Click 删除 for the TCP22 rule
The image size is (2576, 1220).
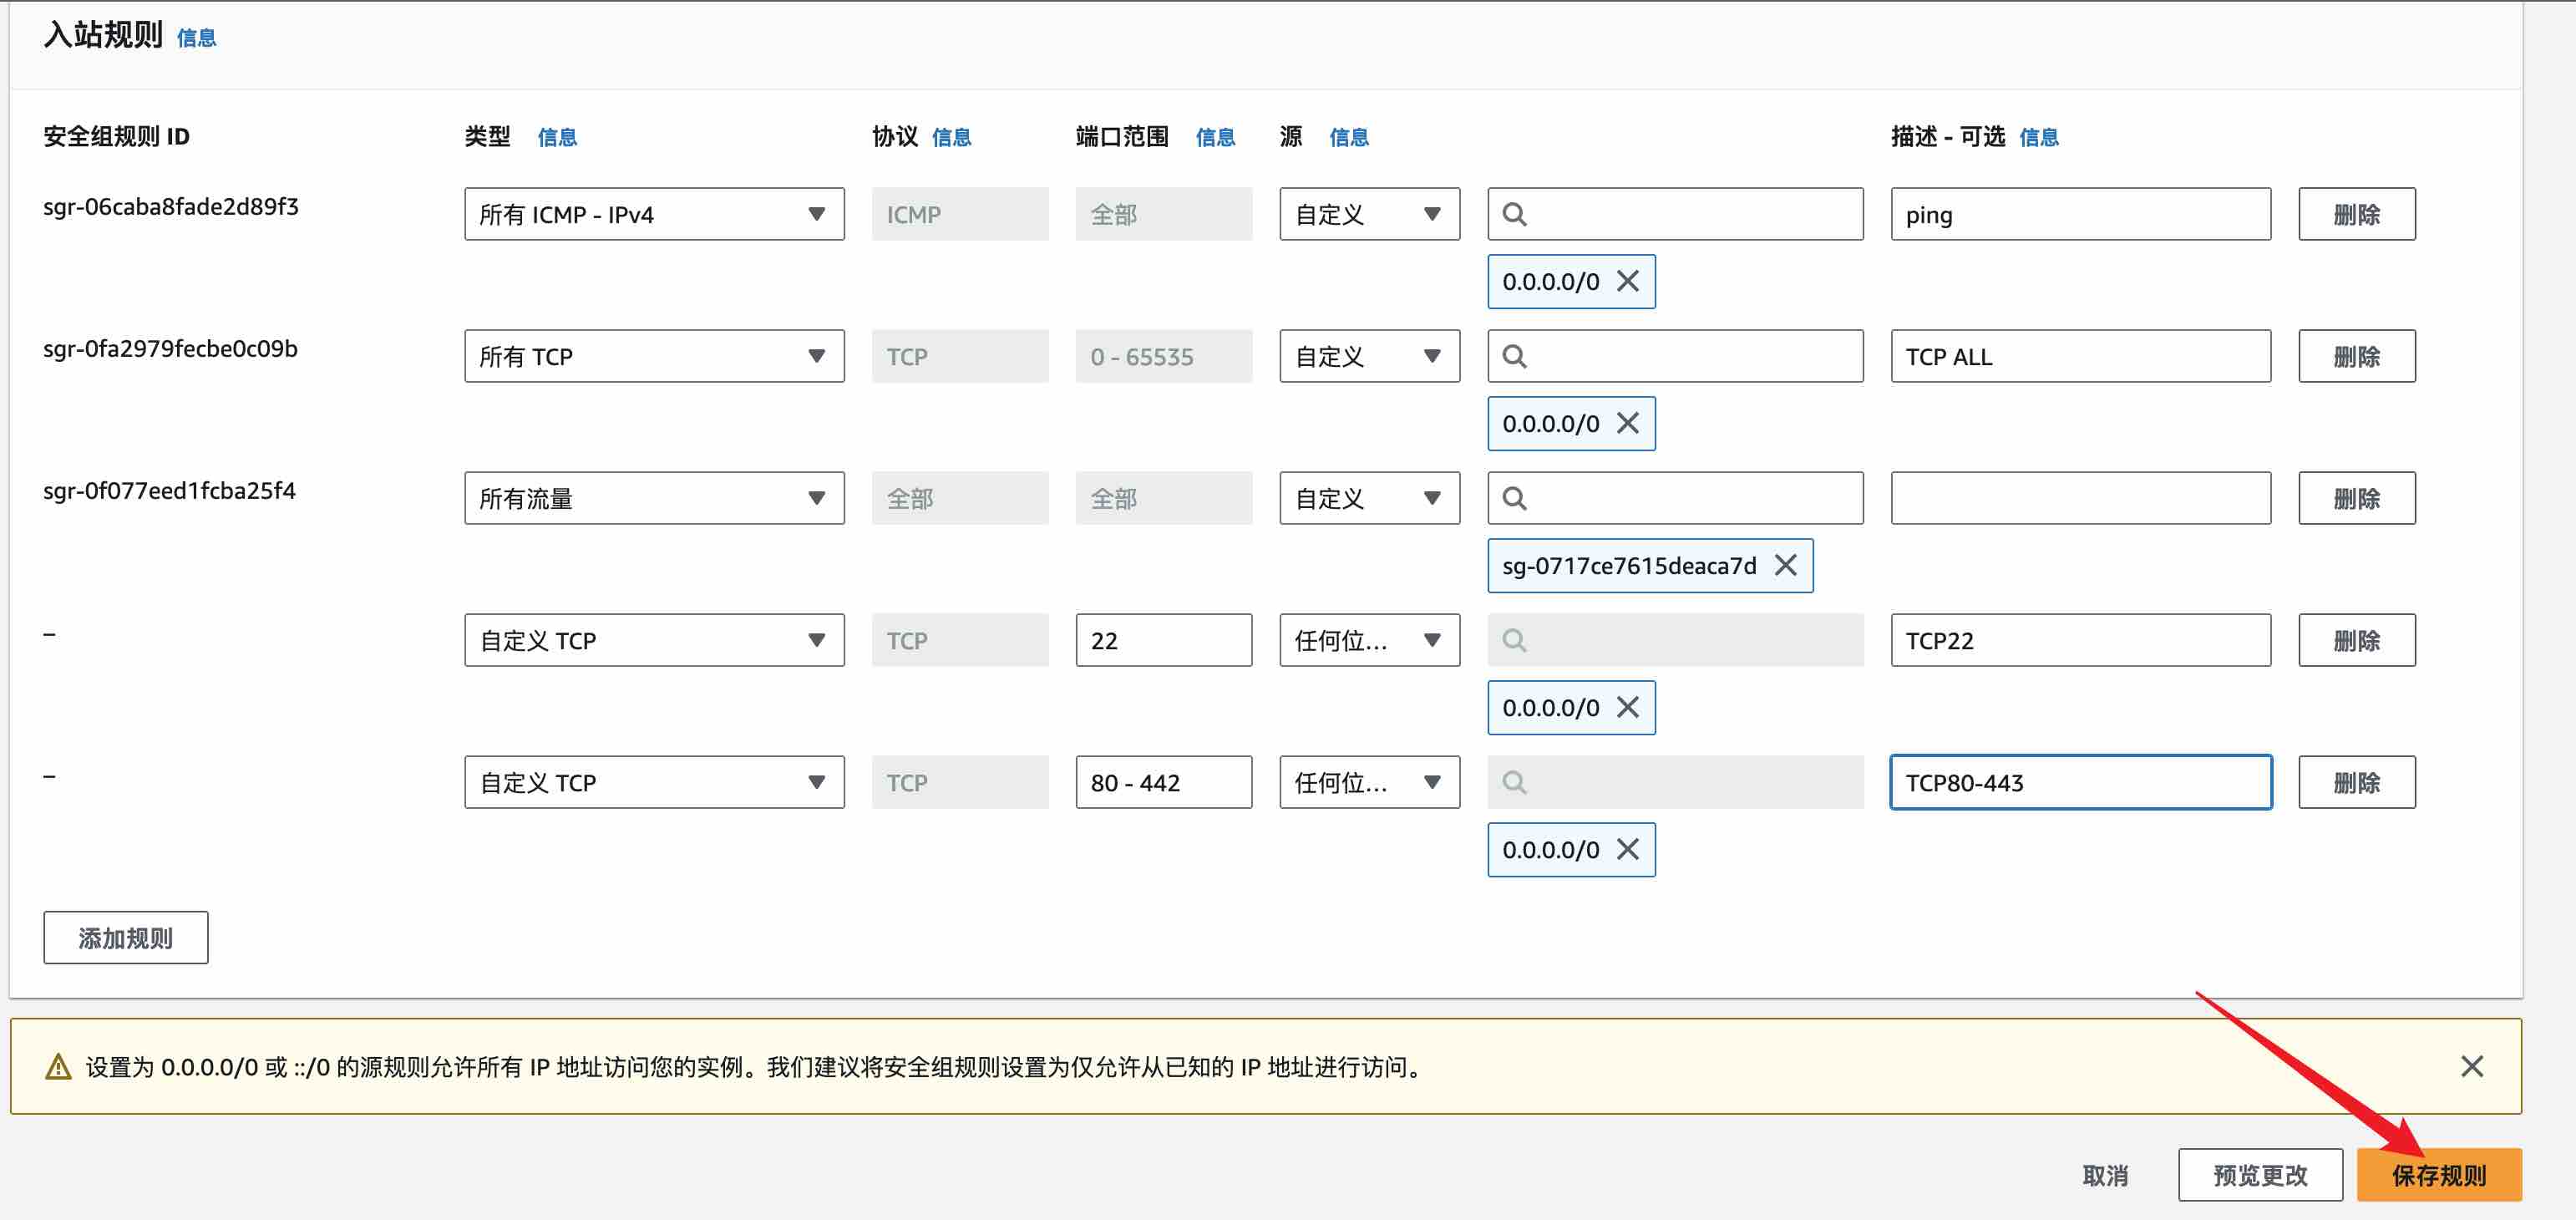[x=2356, y=640]
